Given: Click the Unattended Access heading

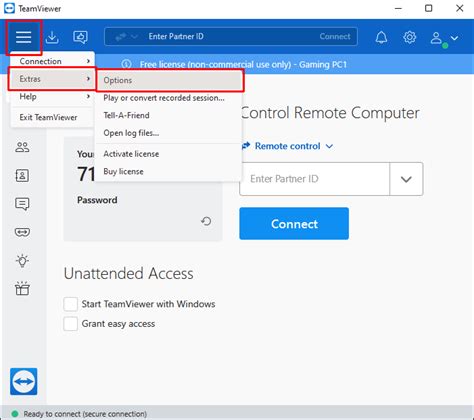Looking at the screenshot, I should (x=129, y=274).
